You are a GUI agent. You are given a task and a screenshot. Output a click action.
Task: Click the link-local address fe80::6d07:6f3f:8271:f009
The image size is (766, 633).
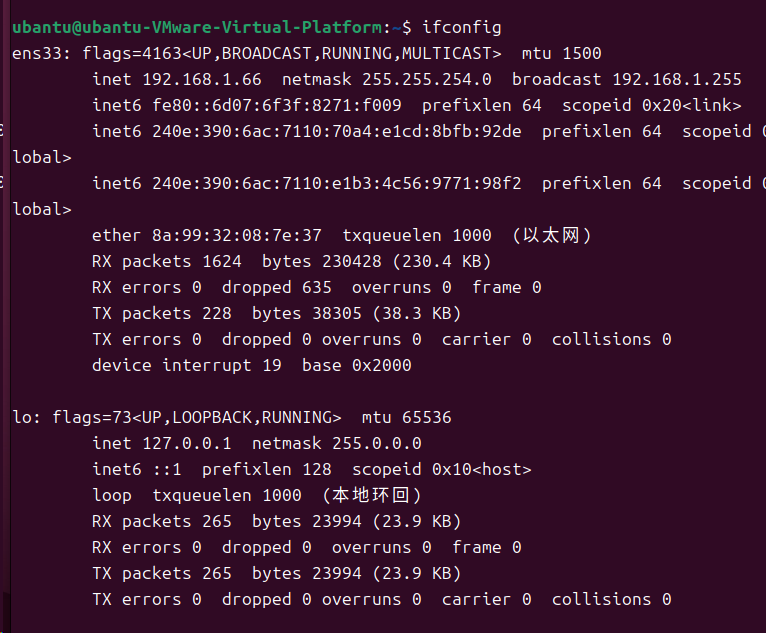(277, 105)
